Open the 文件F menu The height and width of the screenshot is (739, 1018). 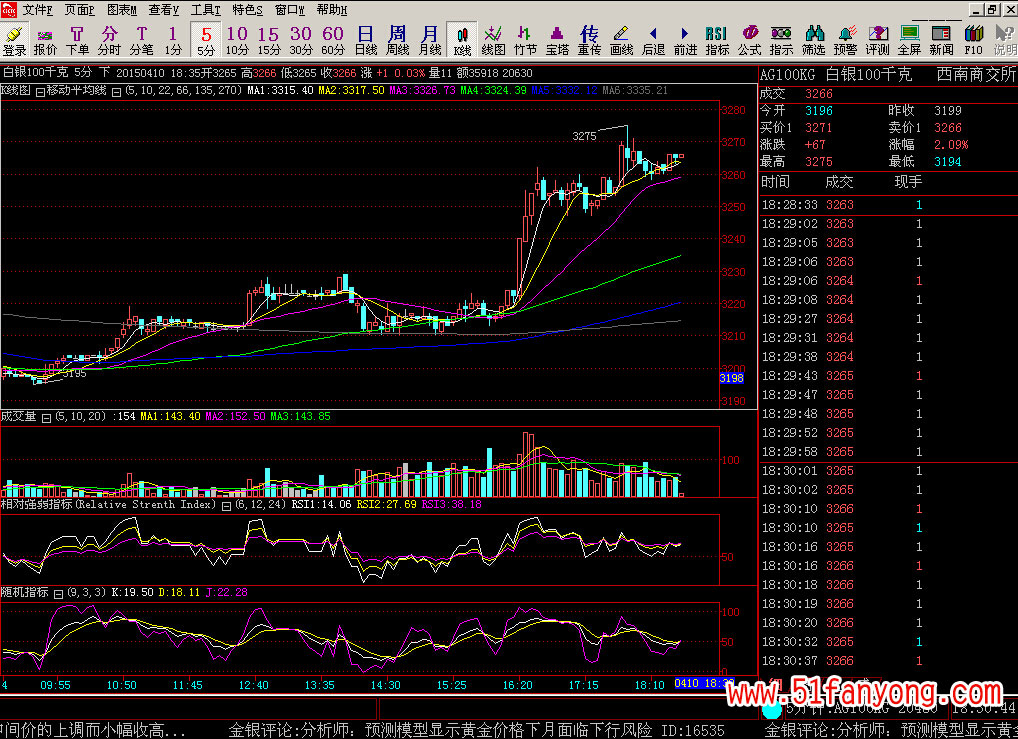tap(38, 10)
